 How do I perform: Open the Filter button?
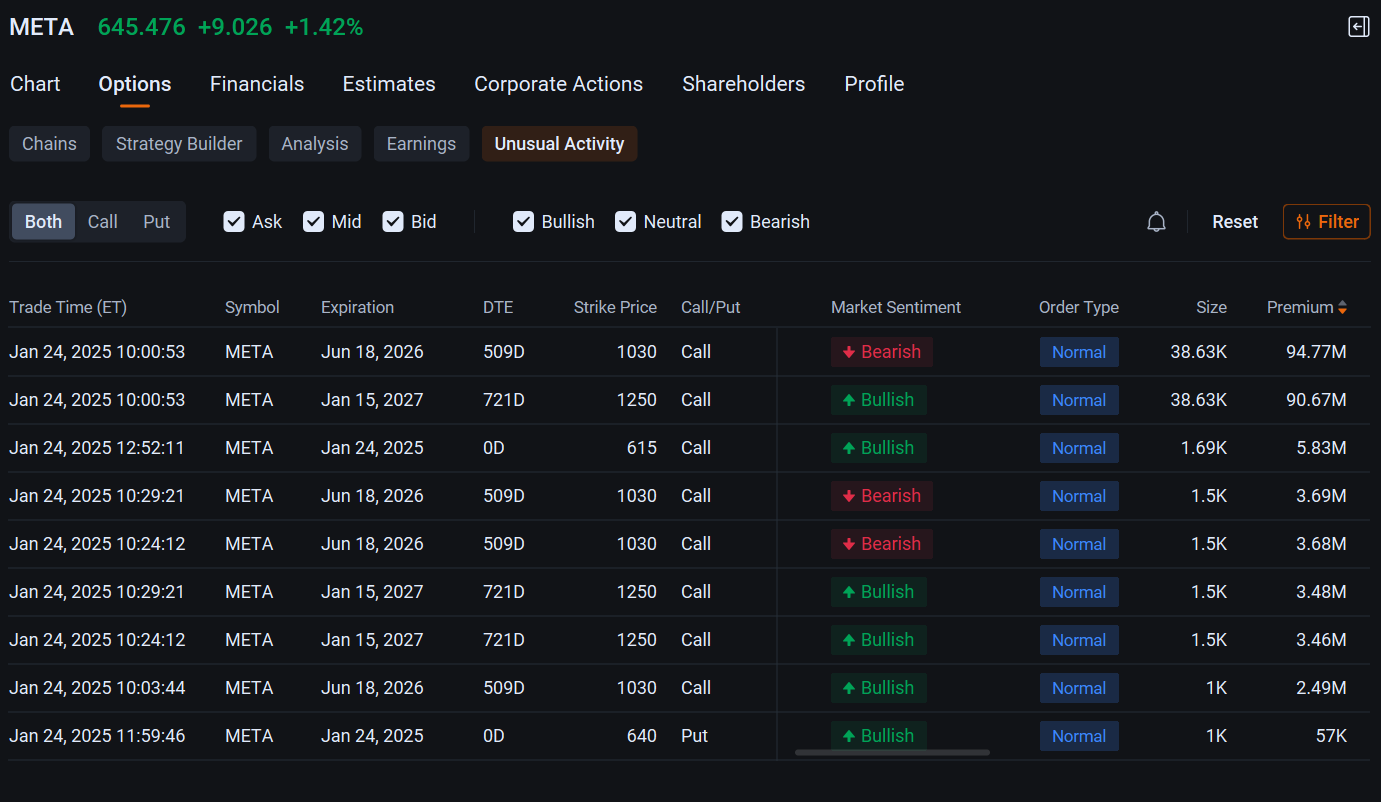[x=1326, y=222]
